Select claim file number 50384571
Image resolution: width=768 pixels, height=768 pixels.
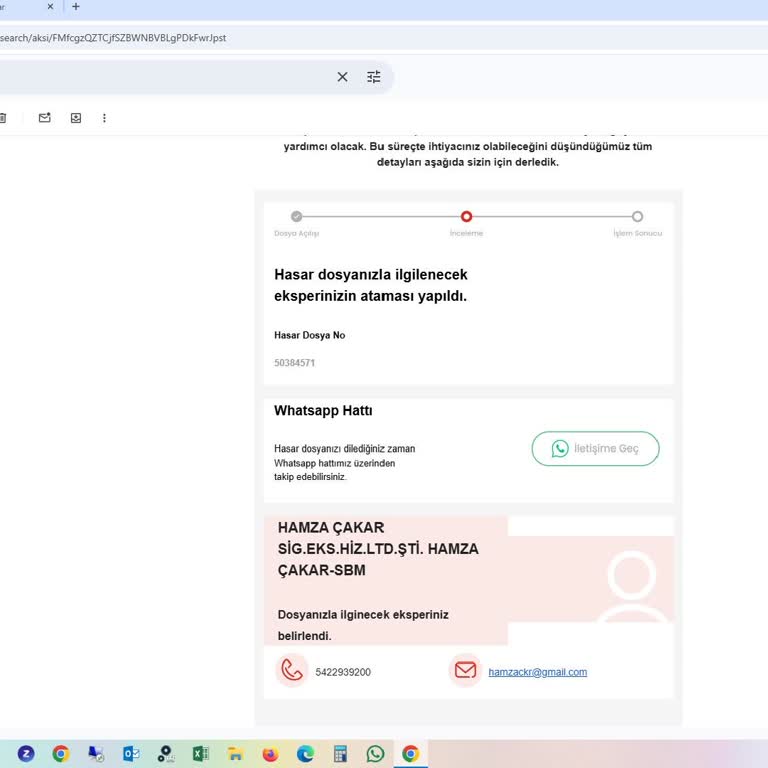pos(294,363)
